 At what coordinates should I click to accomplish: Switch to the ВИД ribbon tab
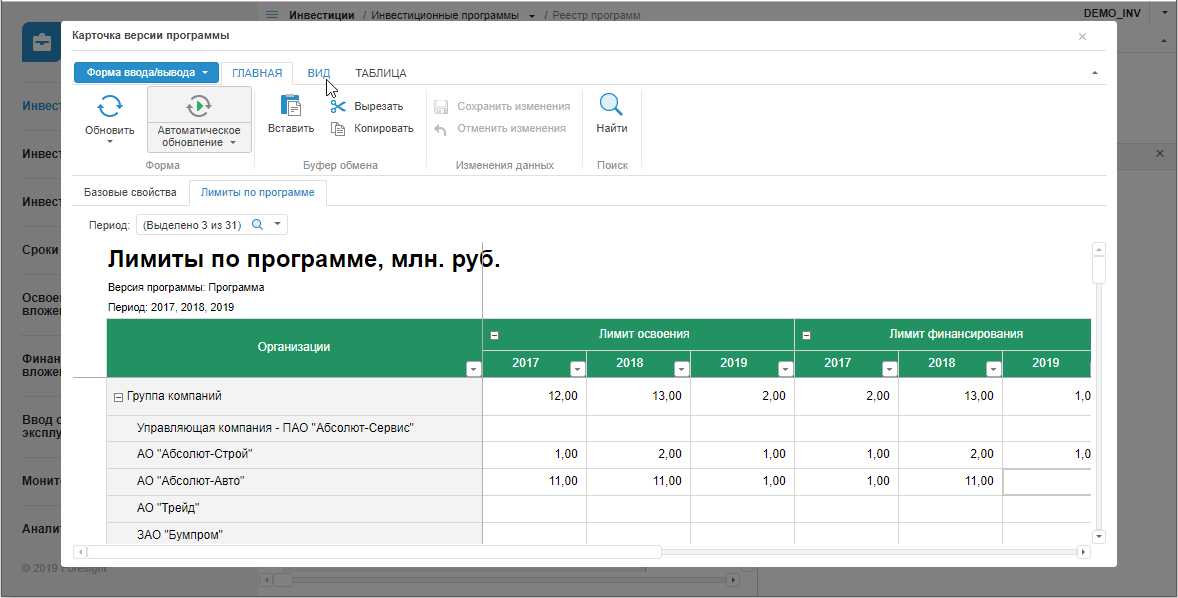319,73
